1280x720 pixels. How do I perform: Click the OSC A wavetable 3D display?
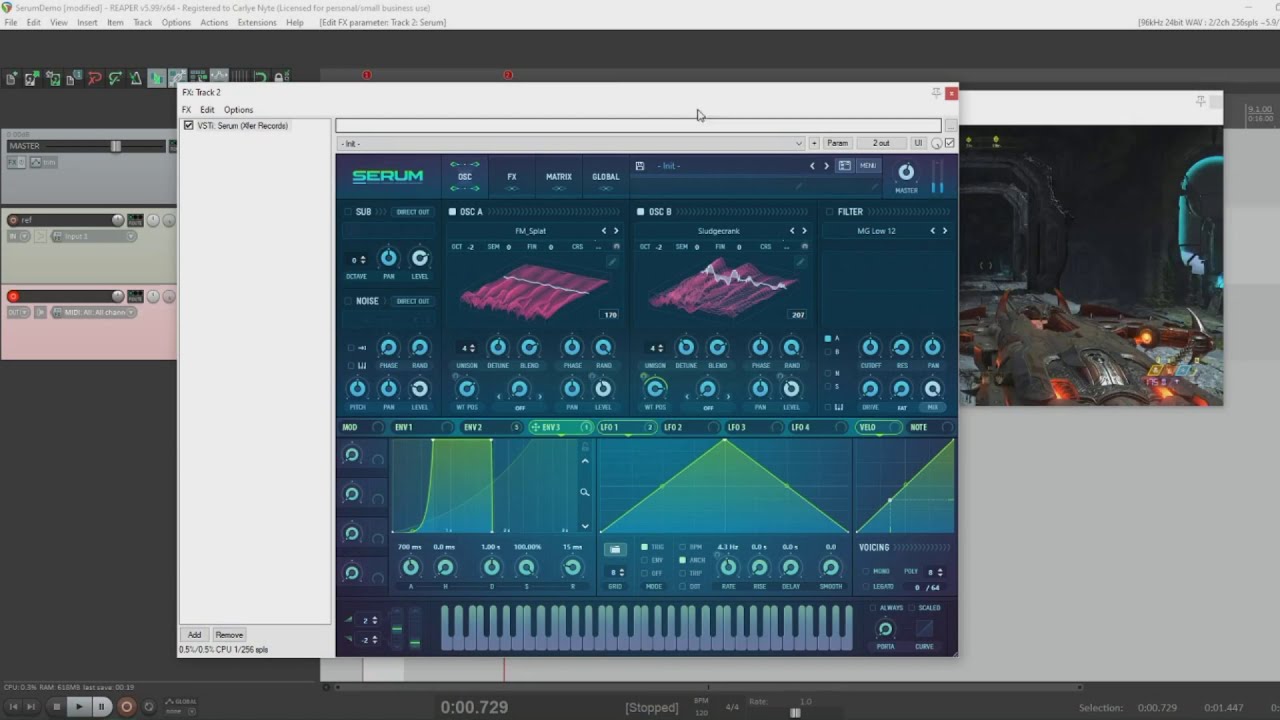click(534, 290)
